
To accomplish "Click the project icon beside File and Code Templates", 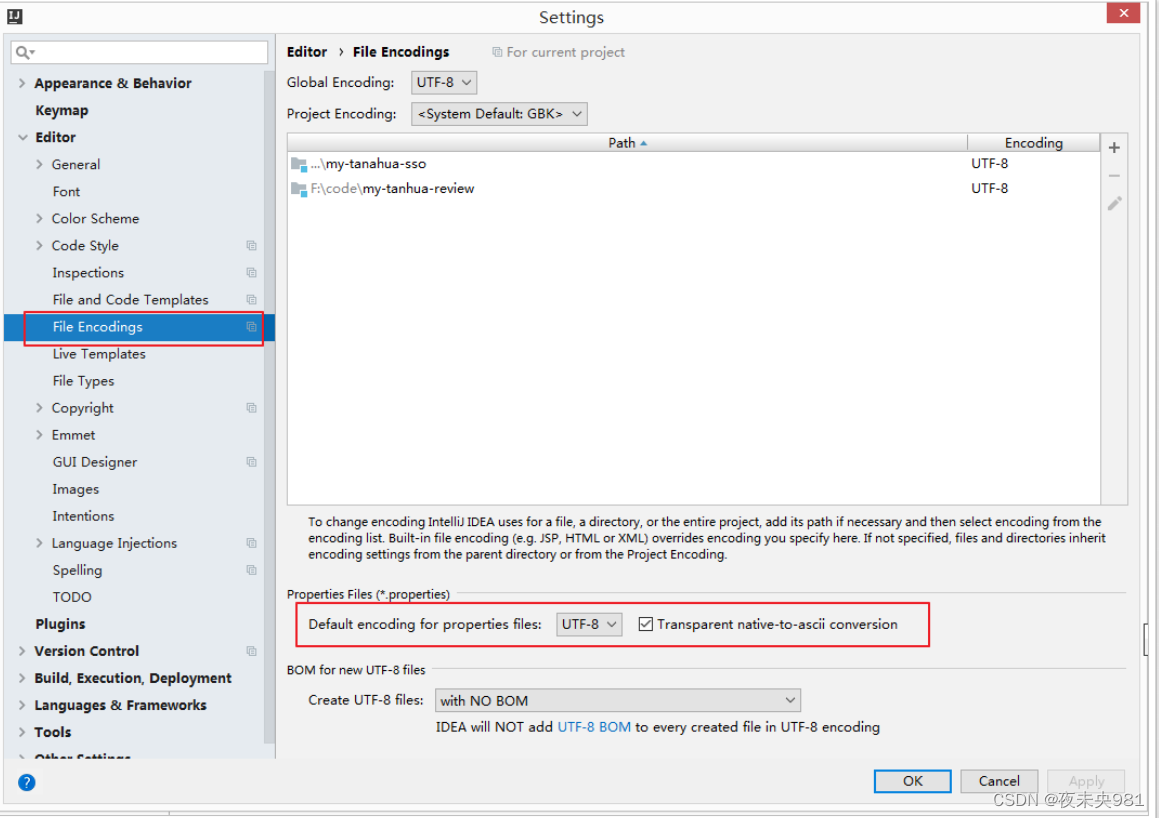I will 251,299.
